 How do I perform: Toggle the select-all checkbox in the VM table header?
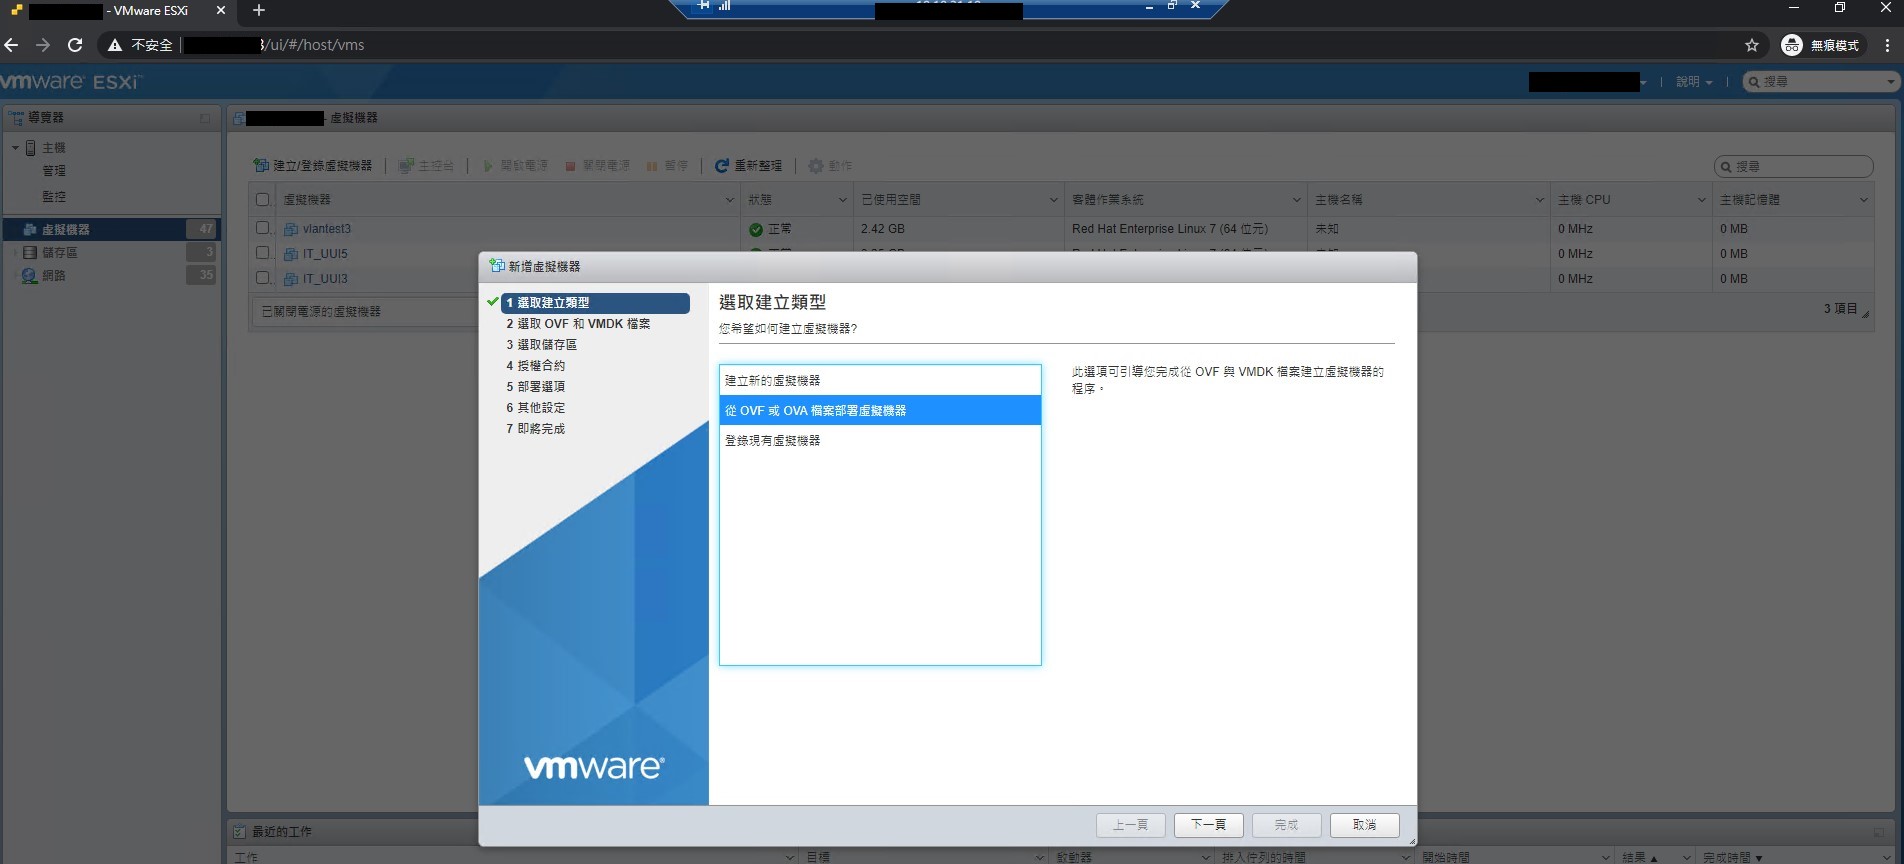[263, 199]
